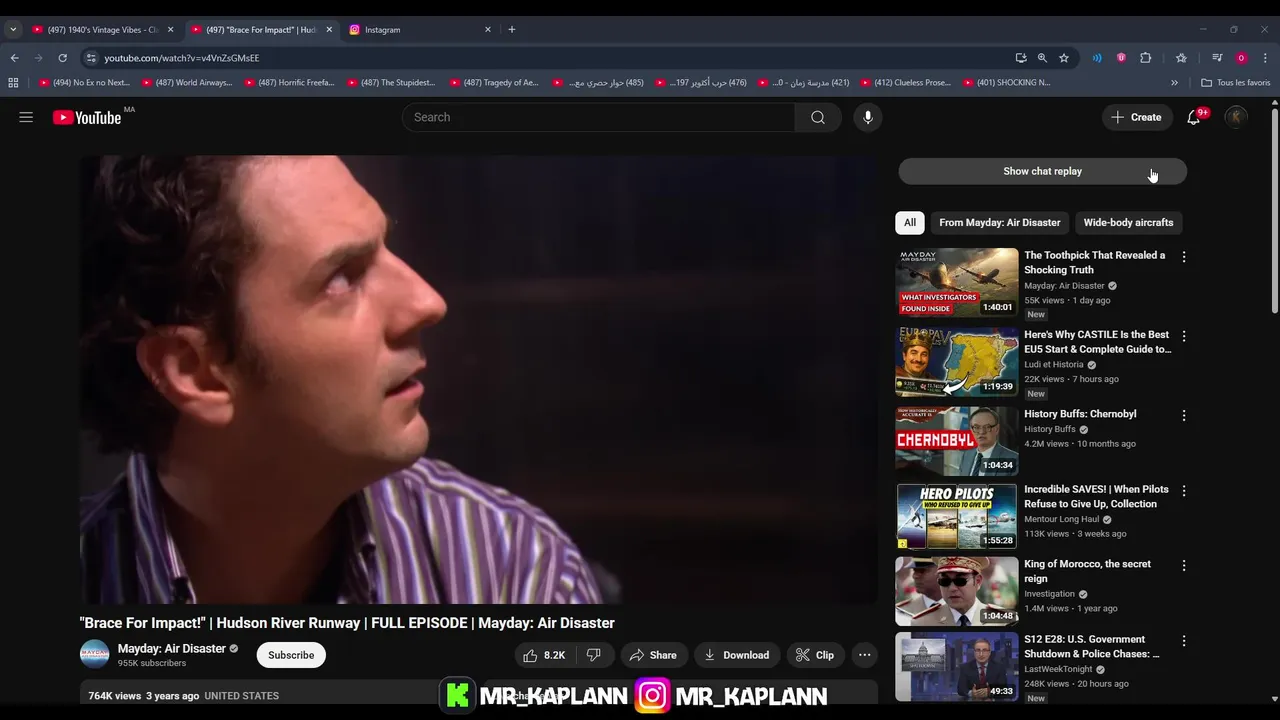Image resolution: width=1280 pixels, height=720 pixels.
Task: Like the video with thumbs up
Action: pos(543,655)
